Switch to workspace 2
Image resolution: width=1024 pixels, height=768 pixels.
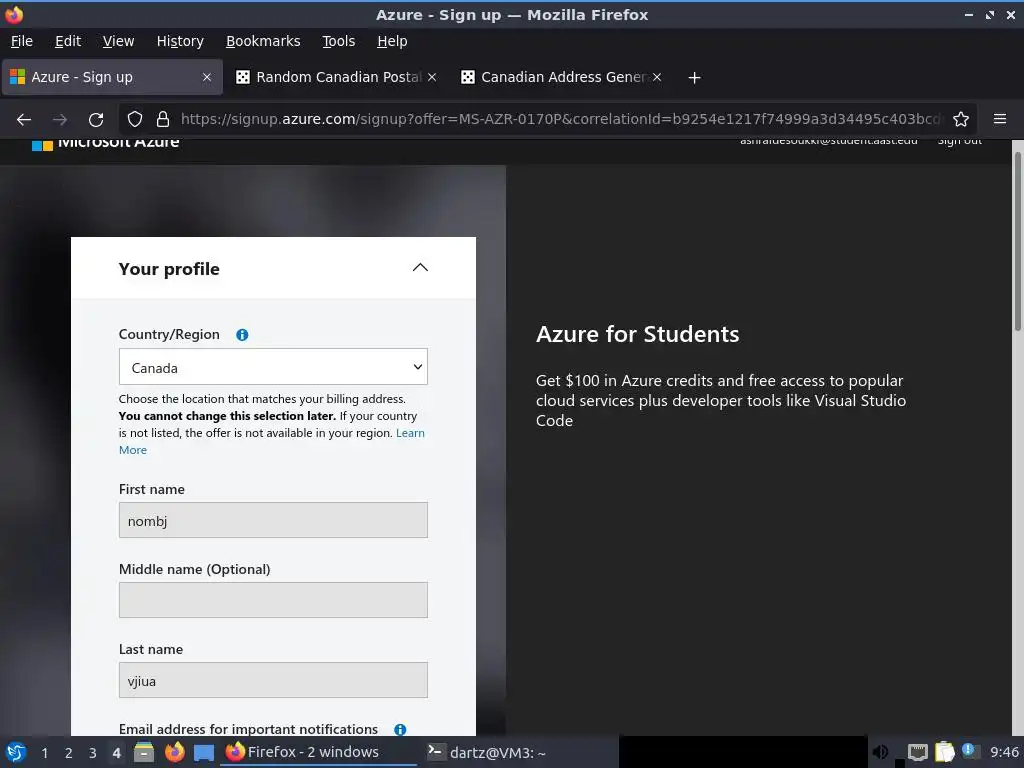pos(69,753)
